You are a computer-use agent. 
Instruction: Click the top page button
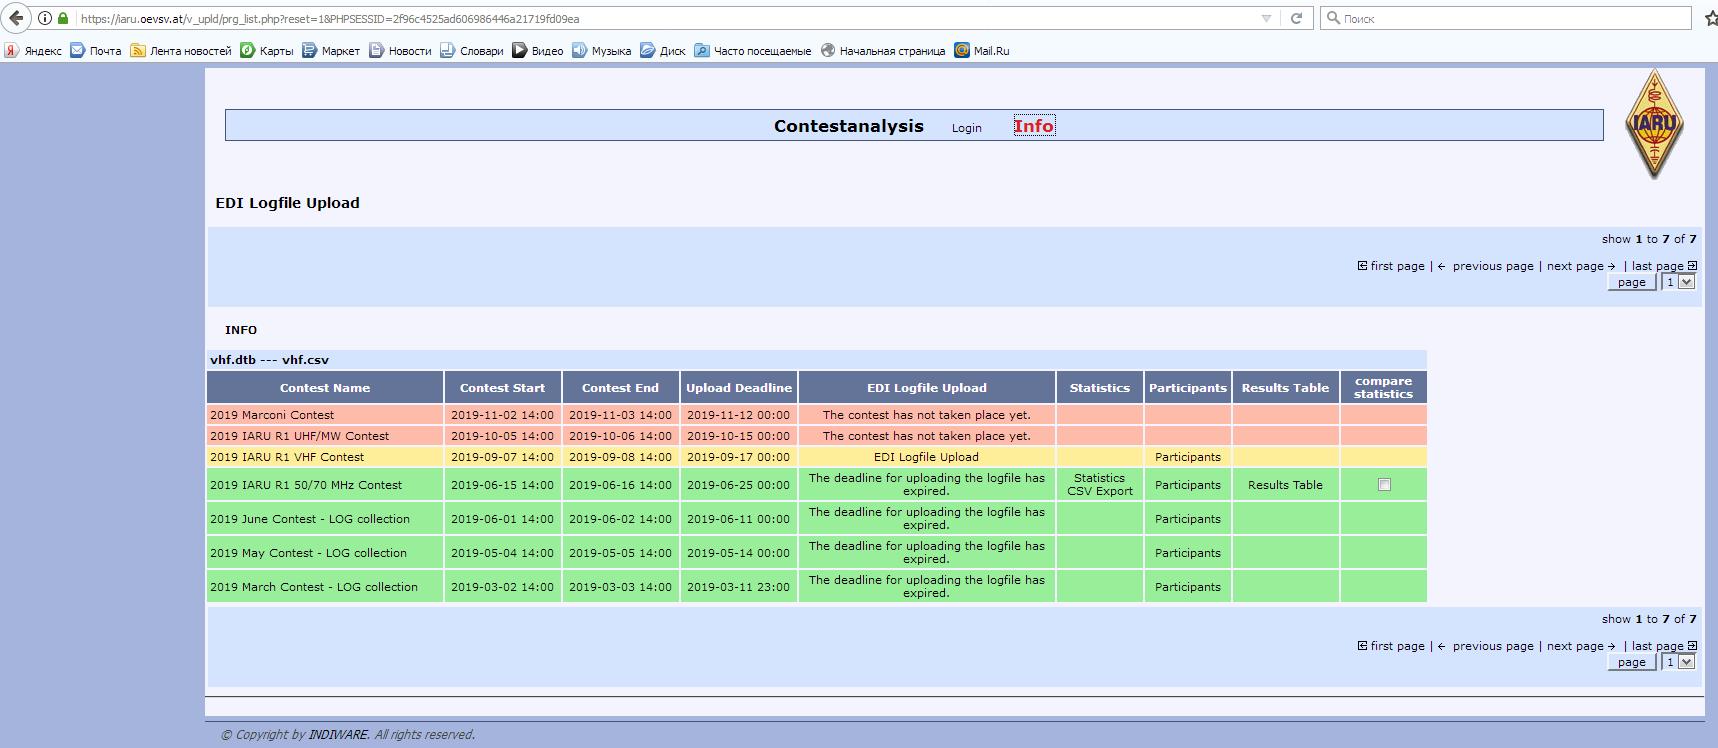pos(1631,282)
